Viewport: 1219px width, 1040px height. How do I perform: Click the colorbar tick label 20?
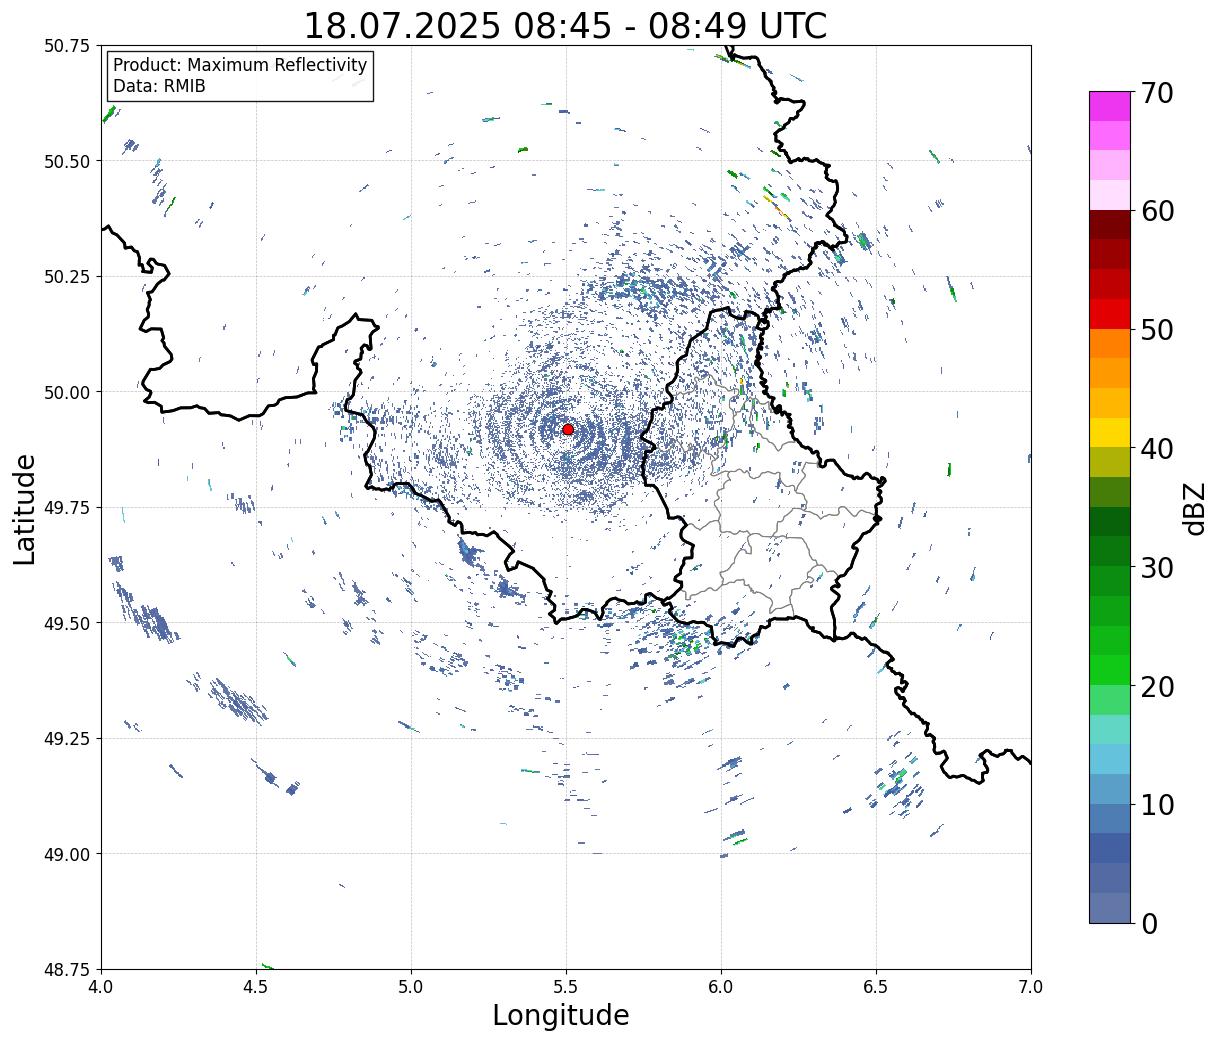[x=1156, y=686]
